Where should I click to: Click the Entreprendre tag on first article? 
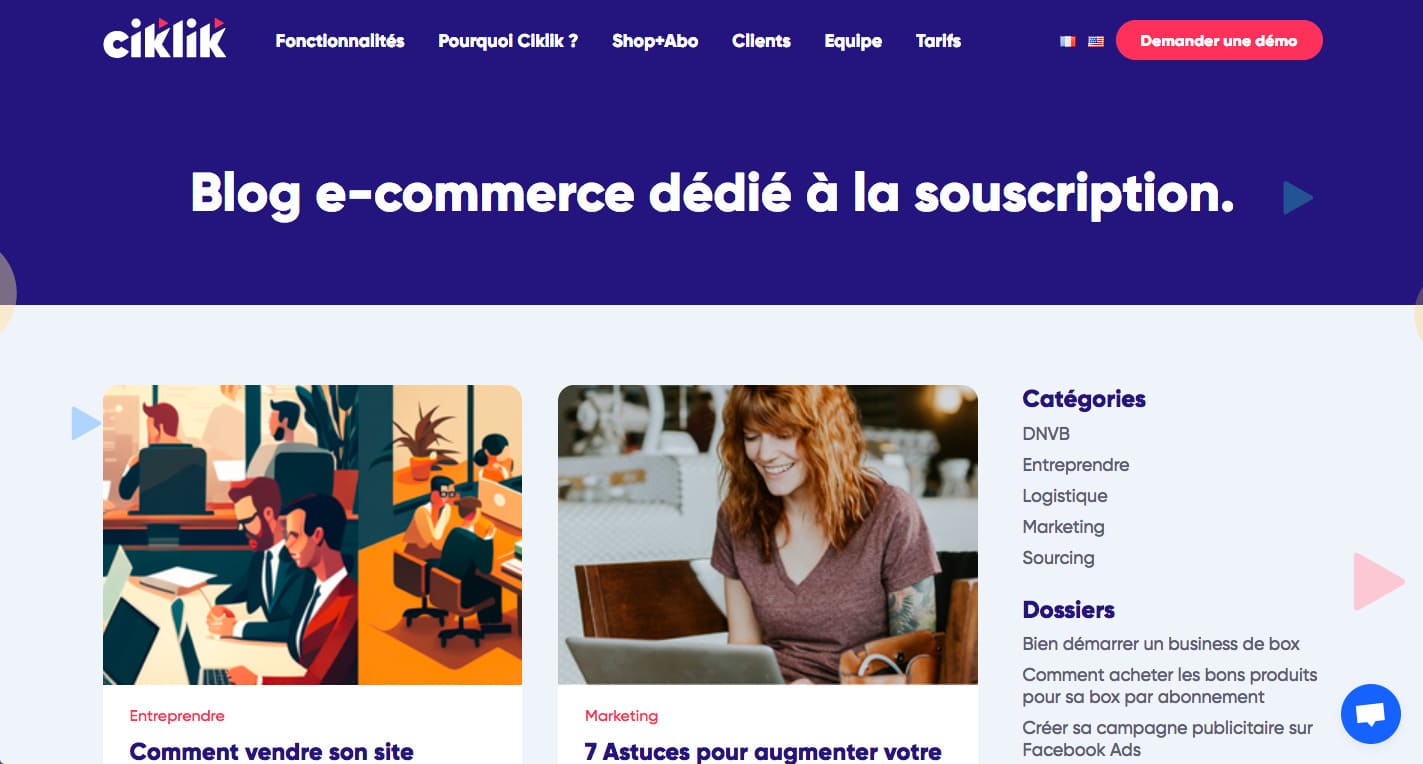[x=177, y=716]
